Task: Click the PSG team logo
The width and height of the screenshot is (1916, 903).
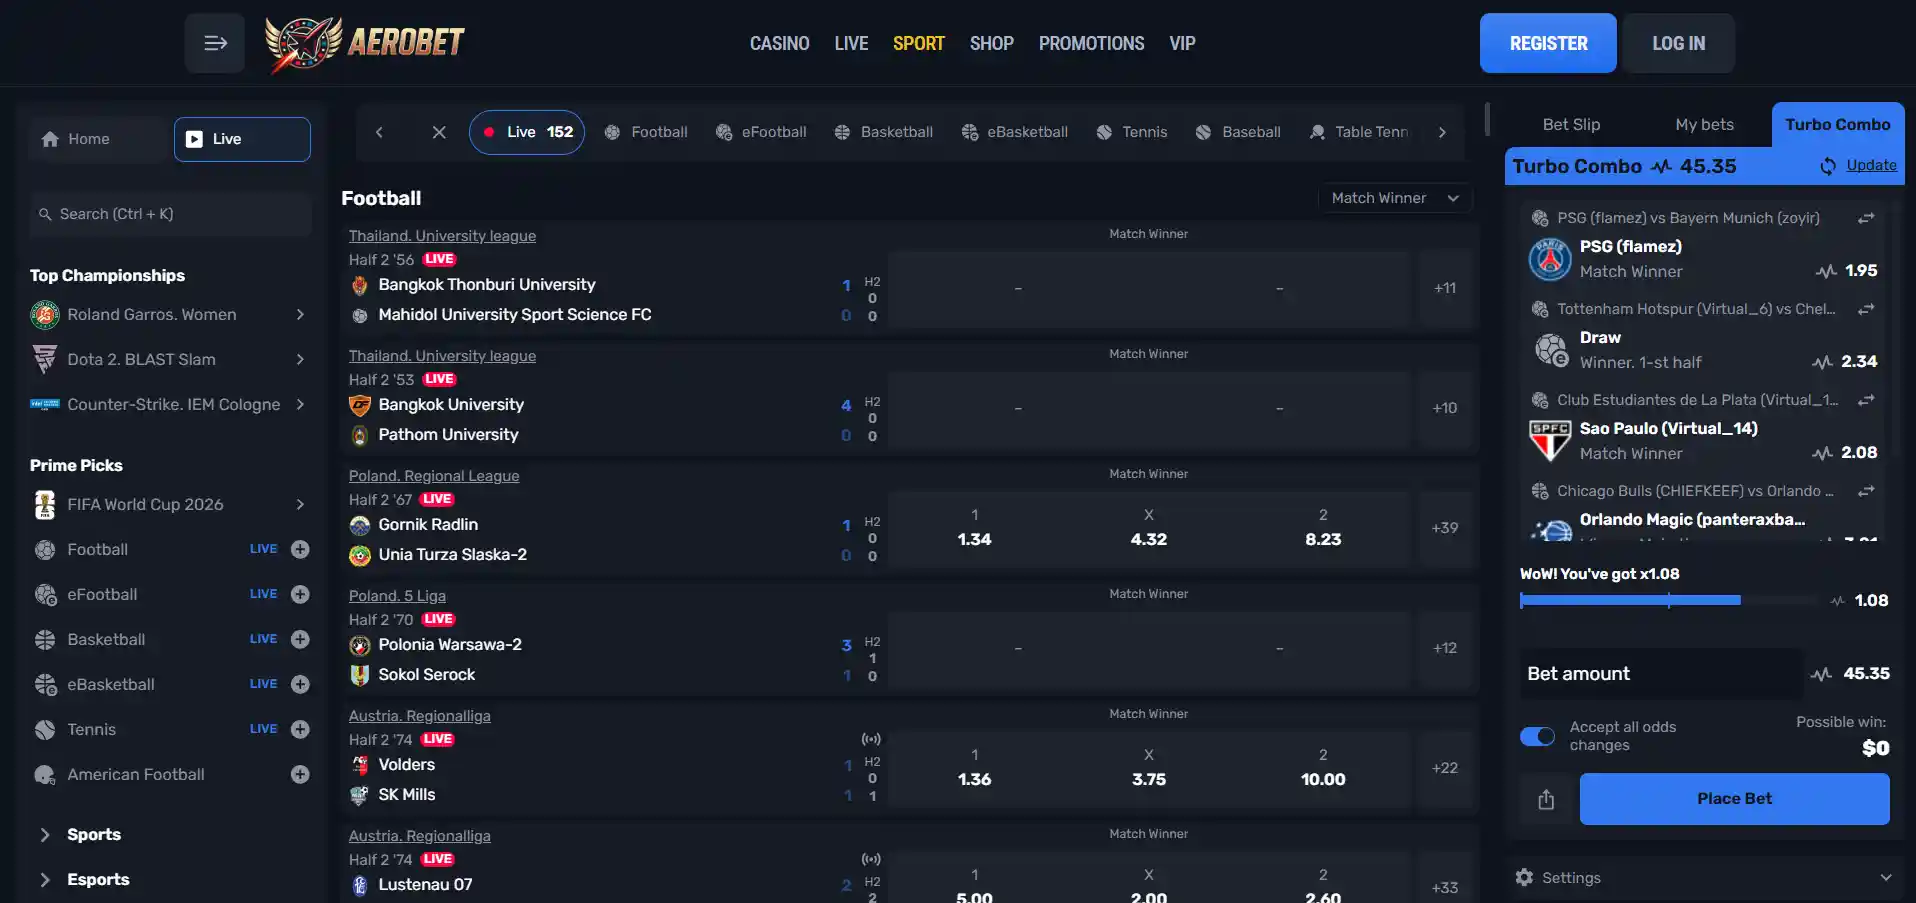Action: pos(1550,259)
